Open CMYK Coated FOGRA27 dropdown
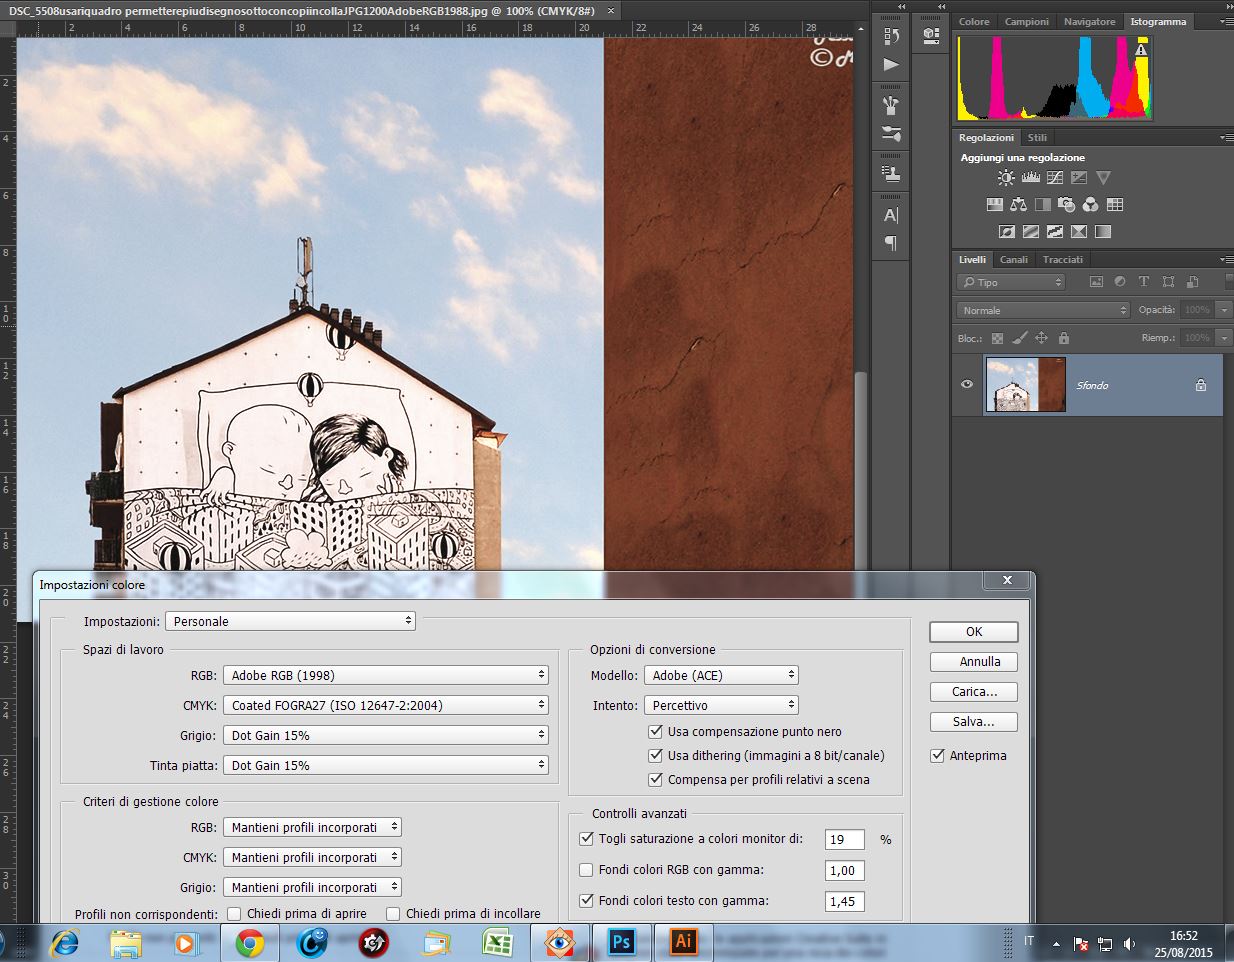The width and height of the screenshot is (1234, 962). pos(386,705)
